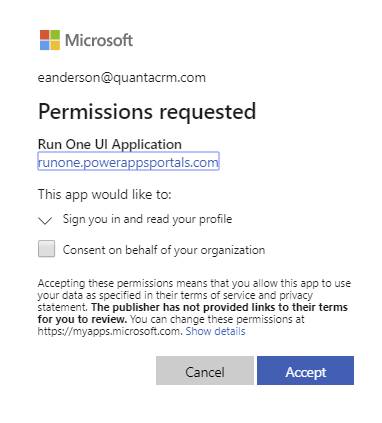Screen dimensions: 382x423
Task: Click the blue square of Microsoft logo
Action: pyautogui.click(x=45, y=45)
